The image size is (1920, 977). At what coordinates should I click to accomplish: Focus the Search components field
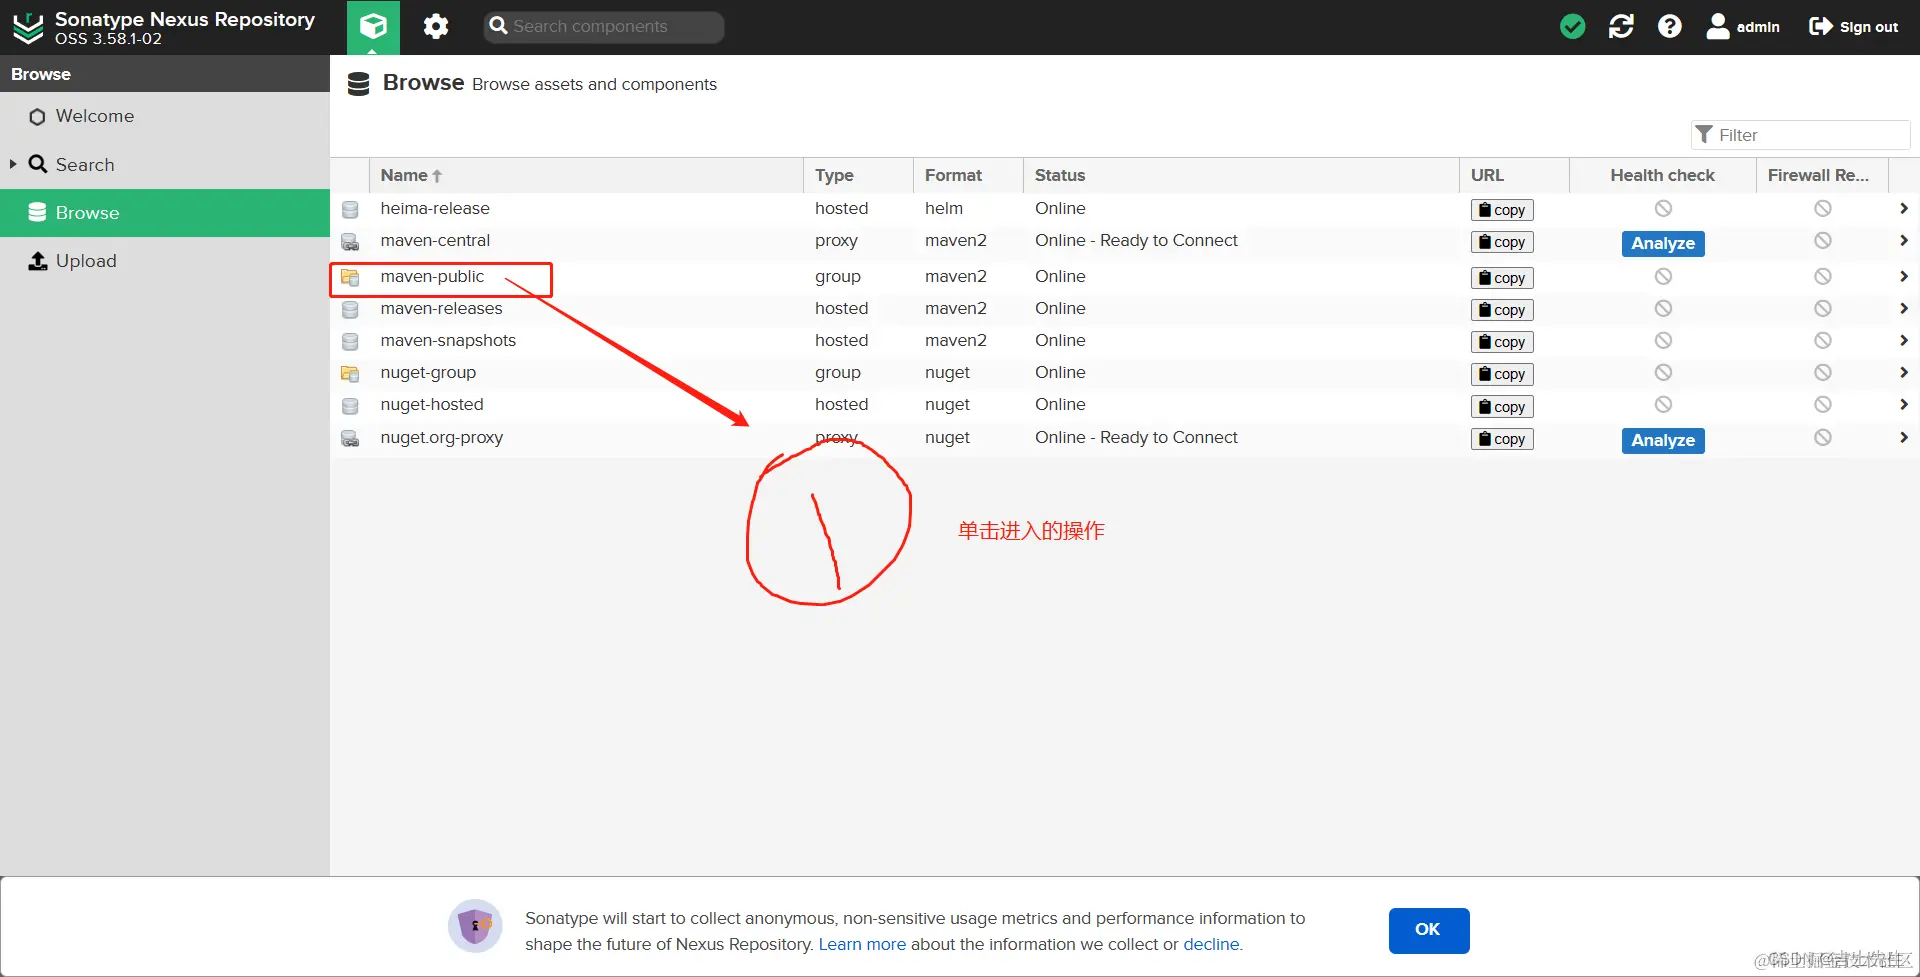(x=604, y=27)
